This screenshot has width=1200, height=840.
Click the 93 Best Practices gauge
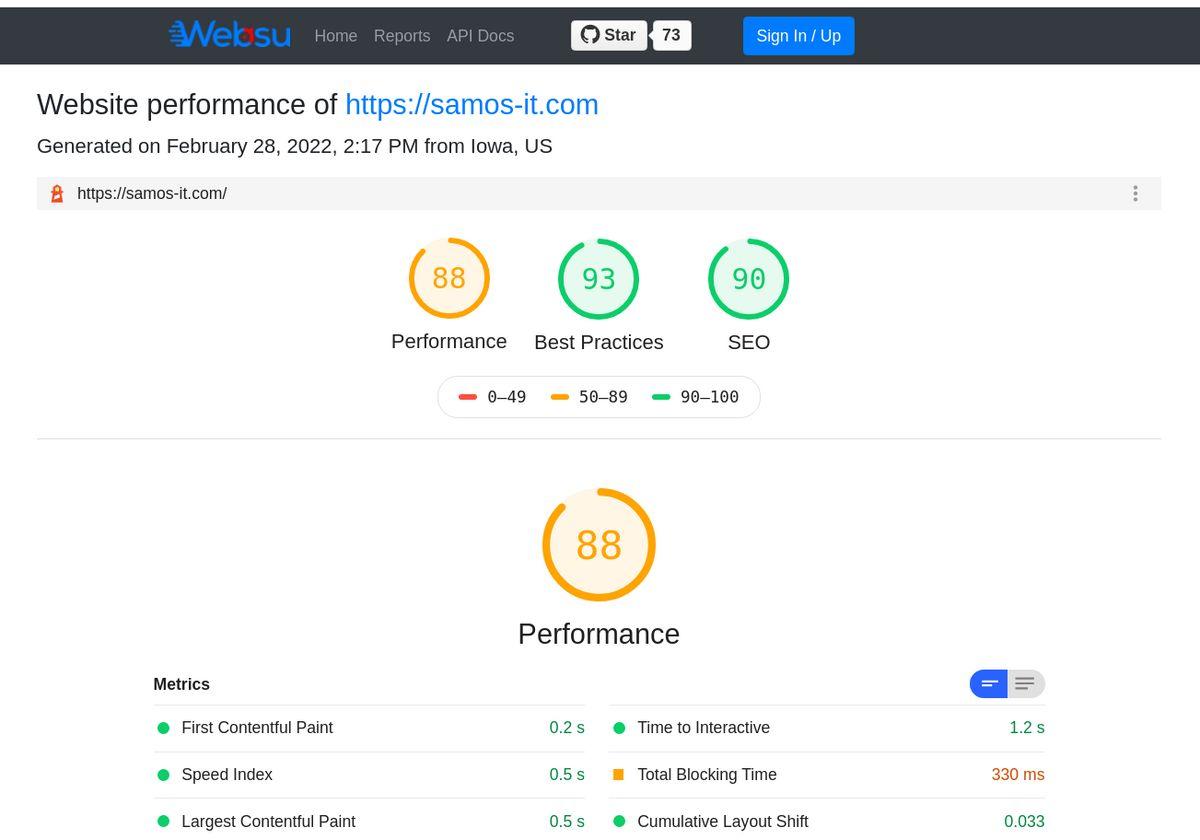click(599, 278)
